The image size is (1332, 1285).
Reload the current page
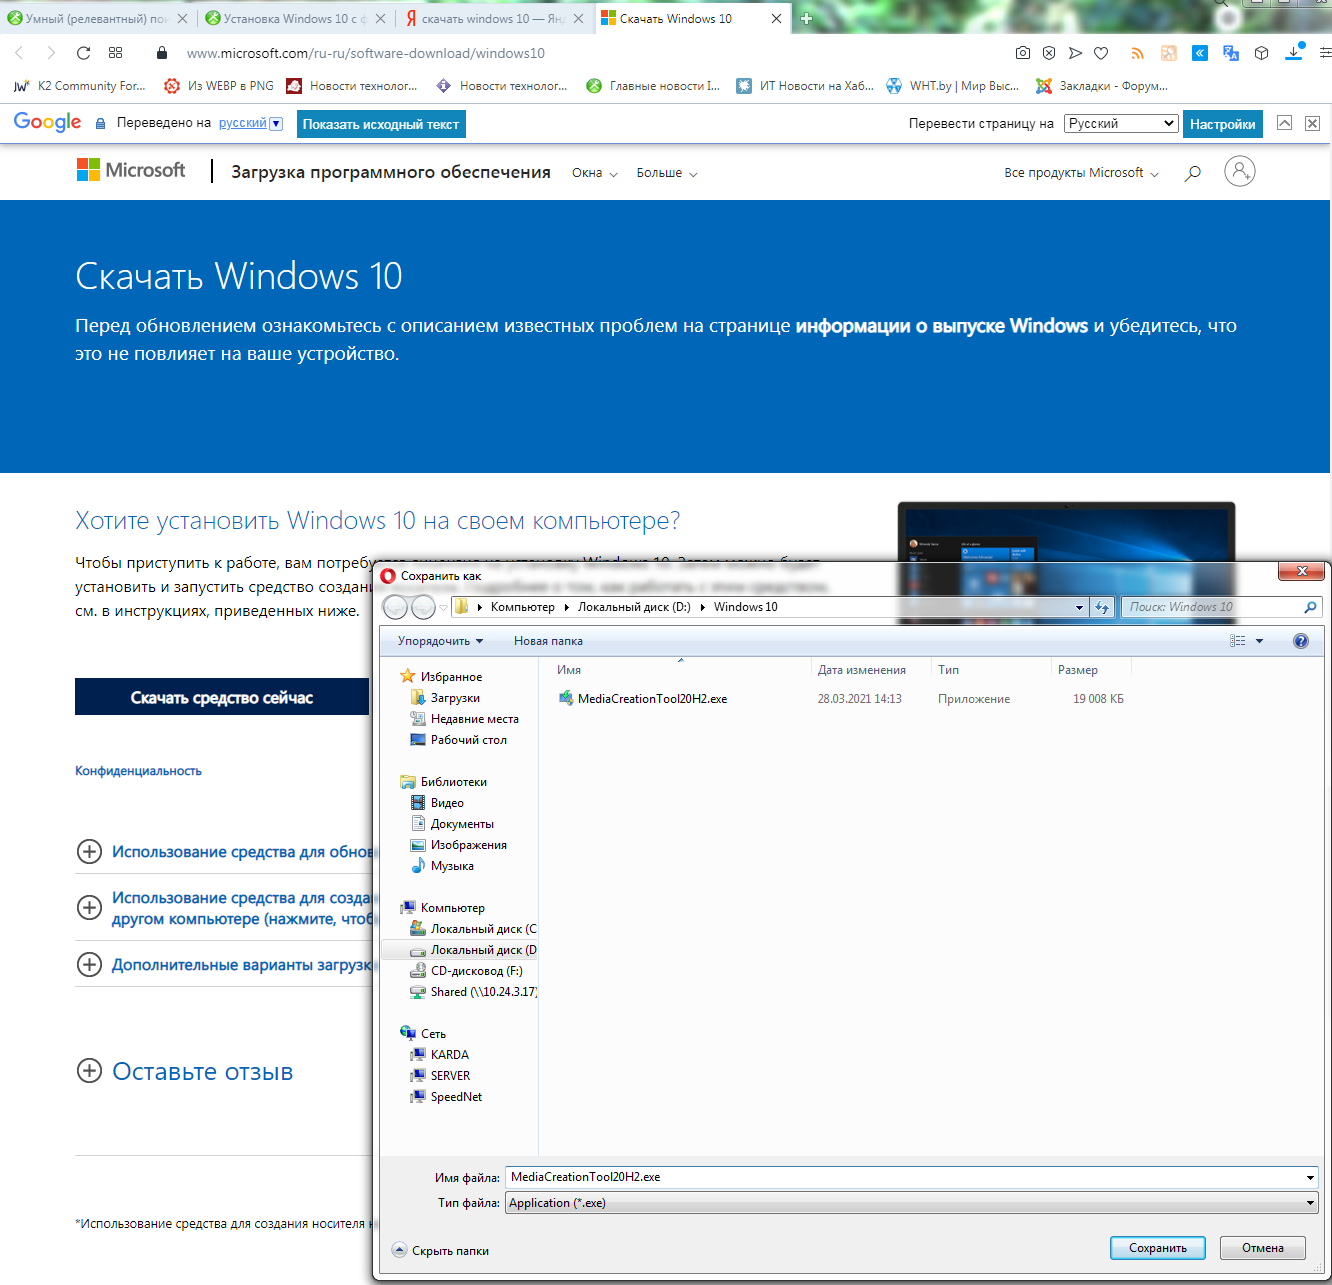click(x=83, y=53)
